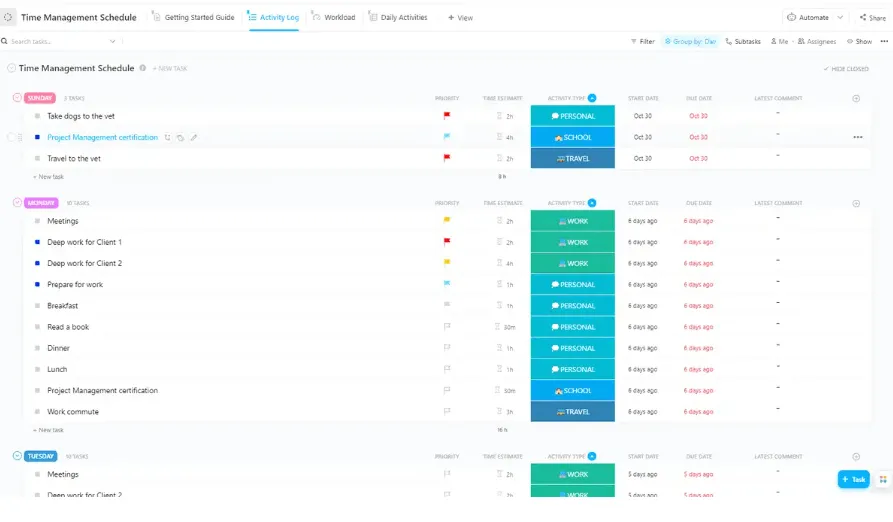Switch to Activity Log tab
The image size is (893, 522).
point(273,17)
